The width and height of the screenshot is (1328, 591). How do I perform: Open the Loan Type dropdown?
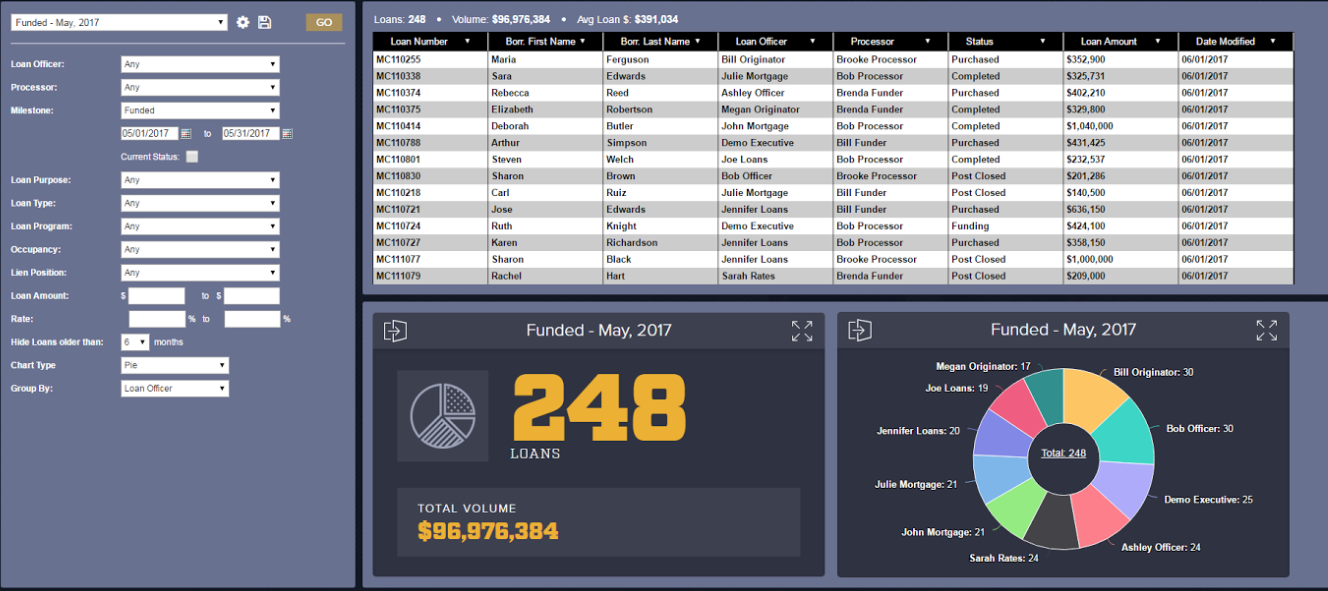(200, 203)
